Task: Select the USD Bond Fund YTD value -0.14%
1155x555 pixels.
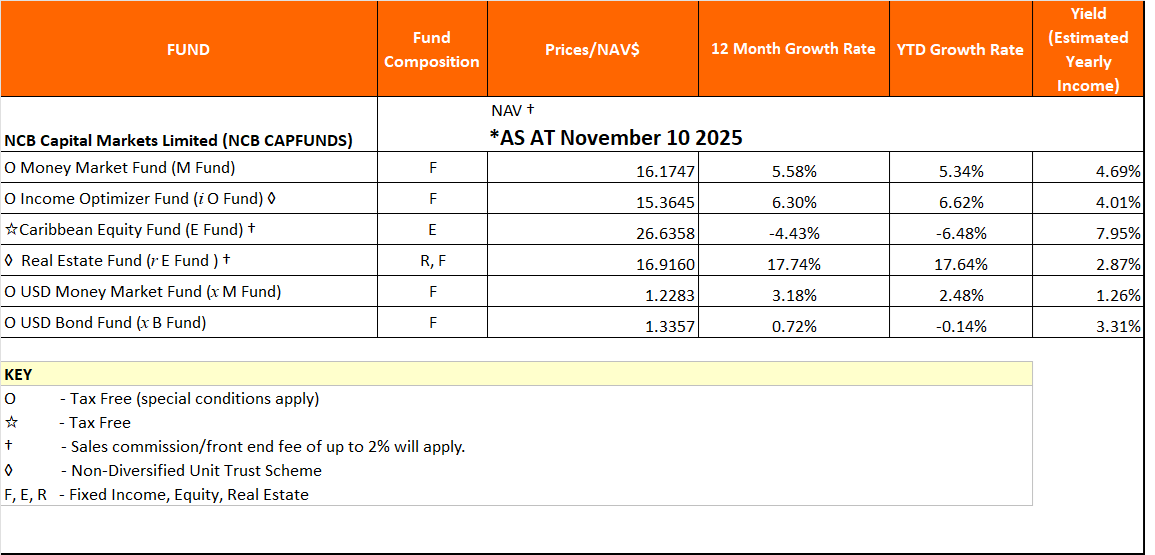Action: click(961, 327)
